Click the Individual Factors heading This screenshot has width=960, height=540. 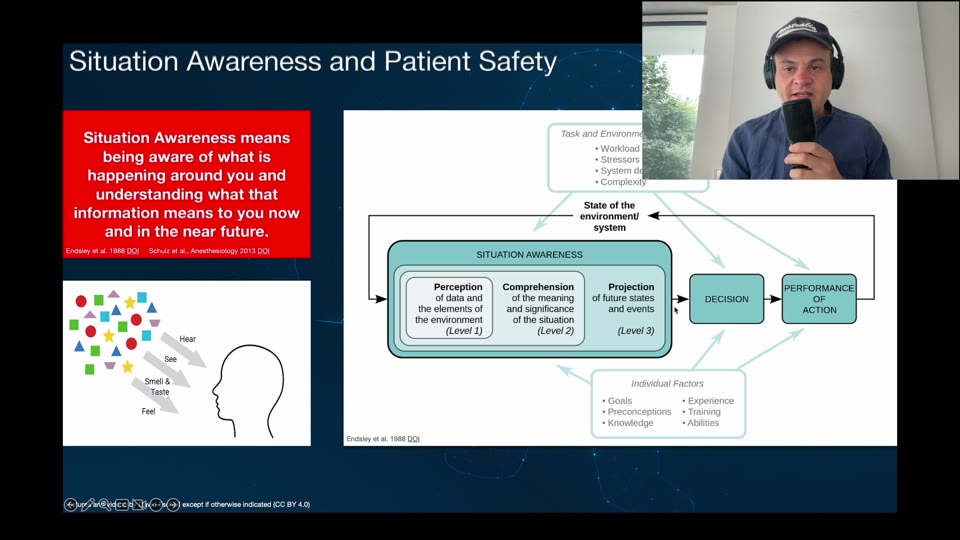coord(667,384)
